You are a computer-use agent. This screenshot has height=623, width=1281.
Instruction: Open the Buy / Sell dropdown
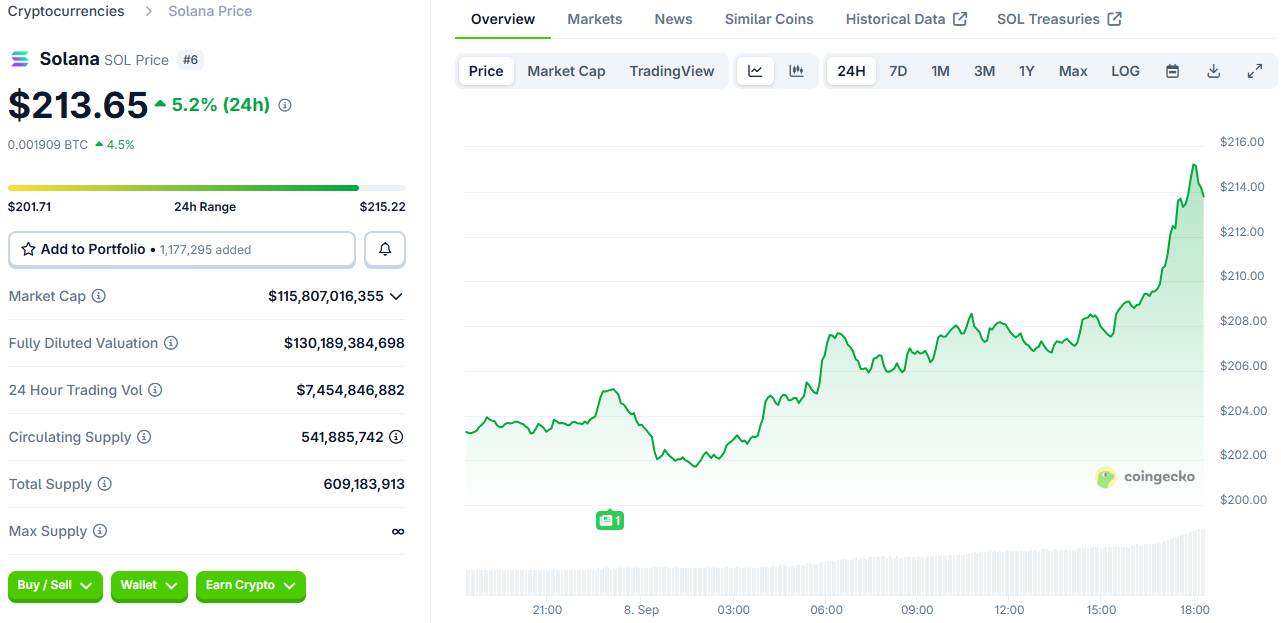click(x=55, y=586)
